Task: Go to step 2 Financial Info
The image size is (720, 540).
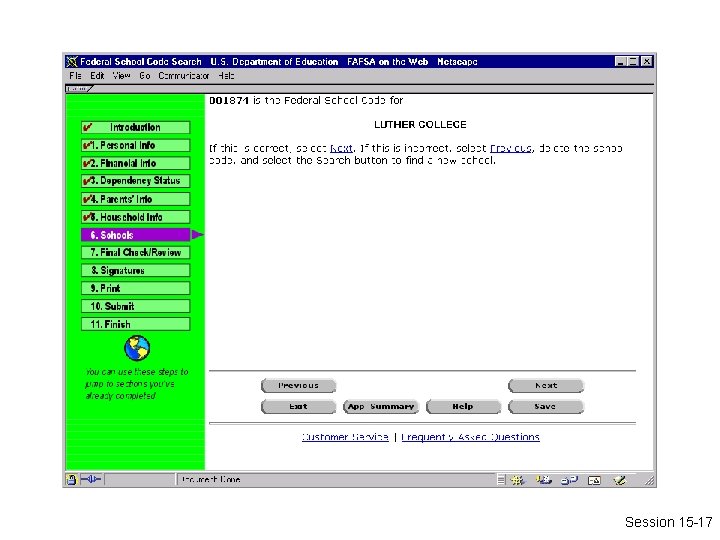Action: point(135,163)
